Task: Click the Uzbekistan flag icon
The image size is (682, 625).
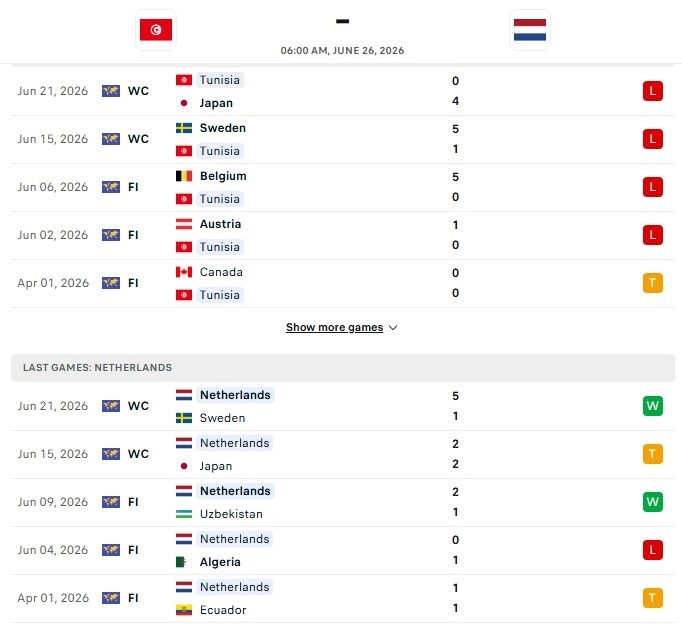Action: tap(184, 514)
